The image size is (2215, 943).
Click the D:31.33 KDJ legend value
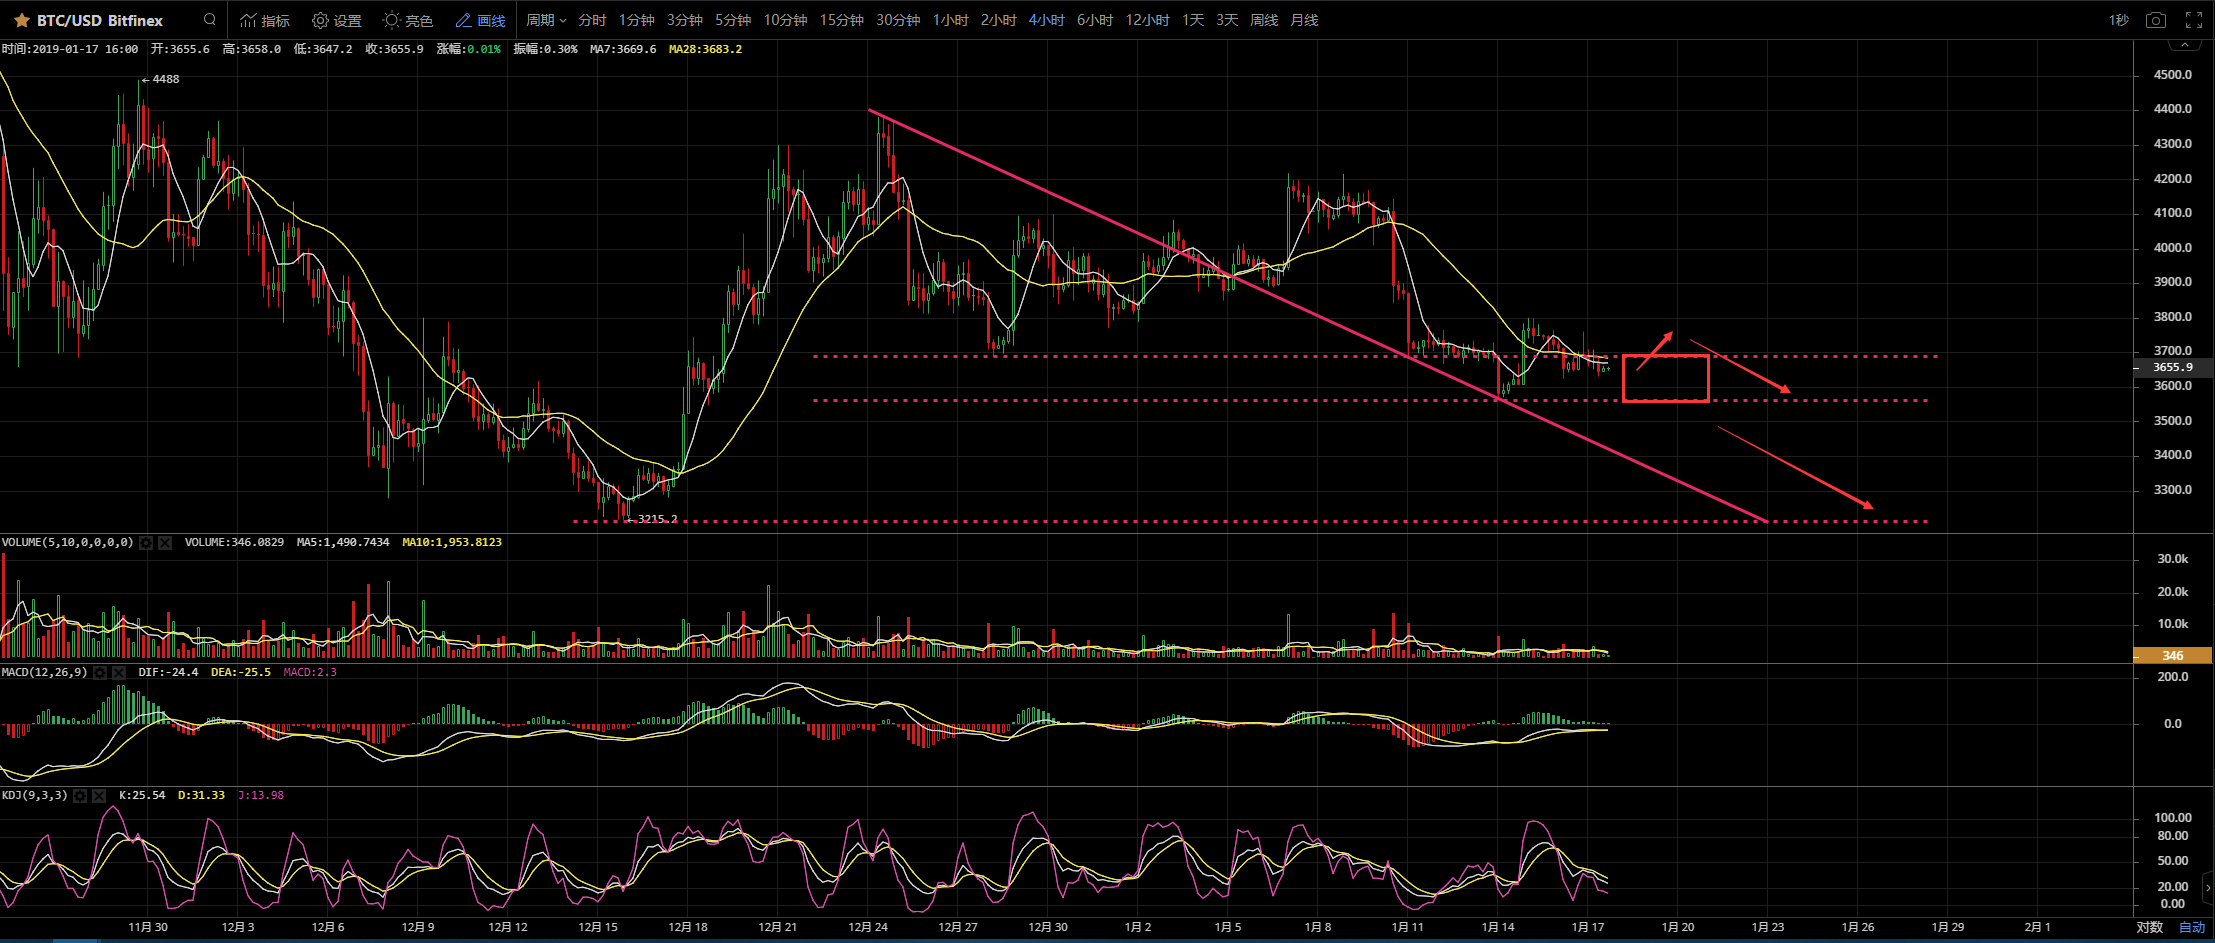(x=201, y=795)
